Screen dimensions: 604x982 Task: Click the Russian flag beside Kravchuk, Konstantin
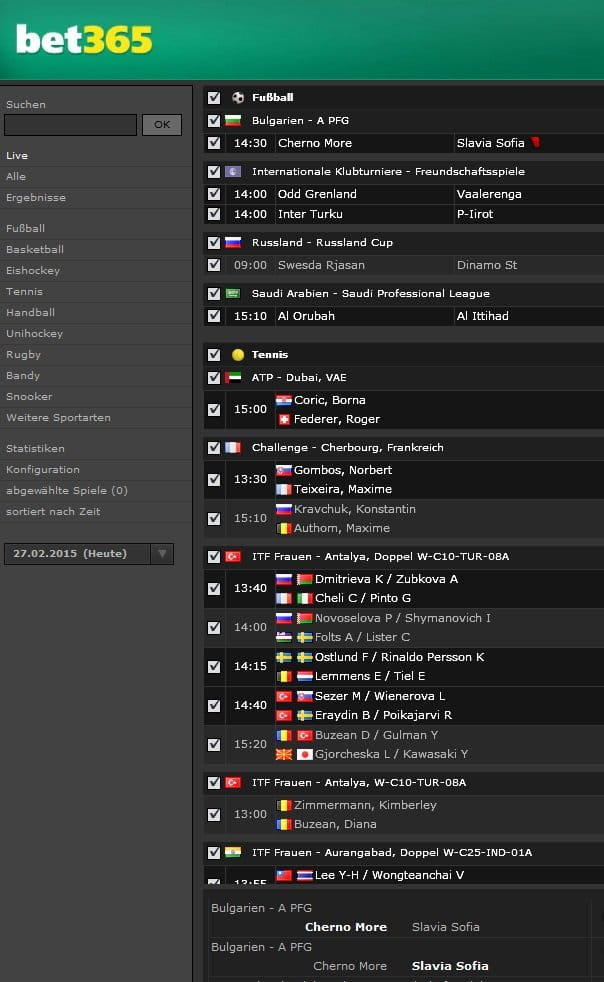pos(284,509)
